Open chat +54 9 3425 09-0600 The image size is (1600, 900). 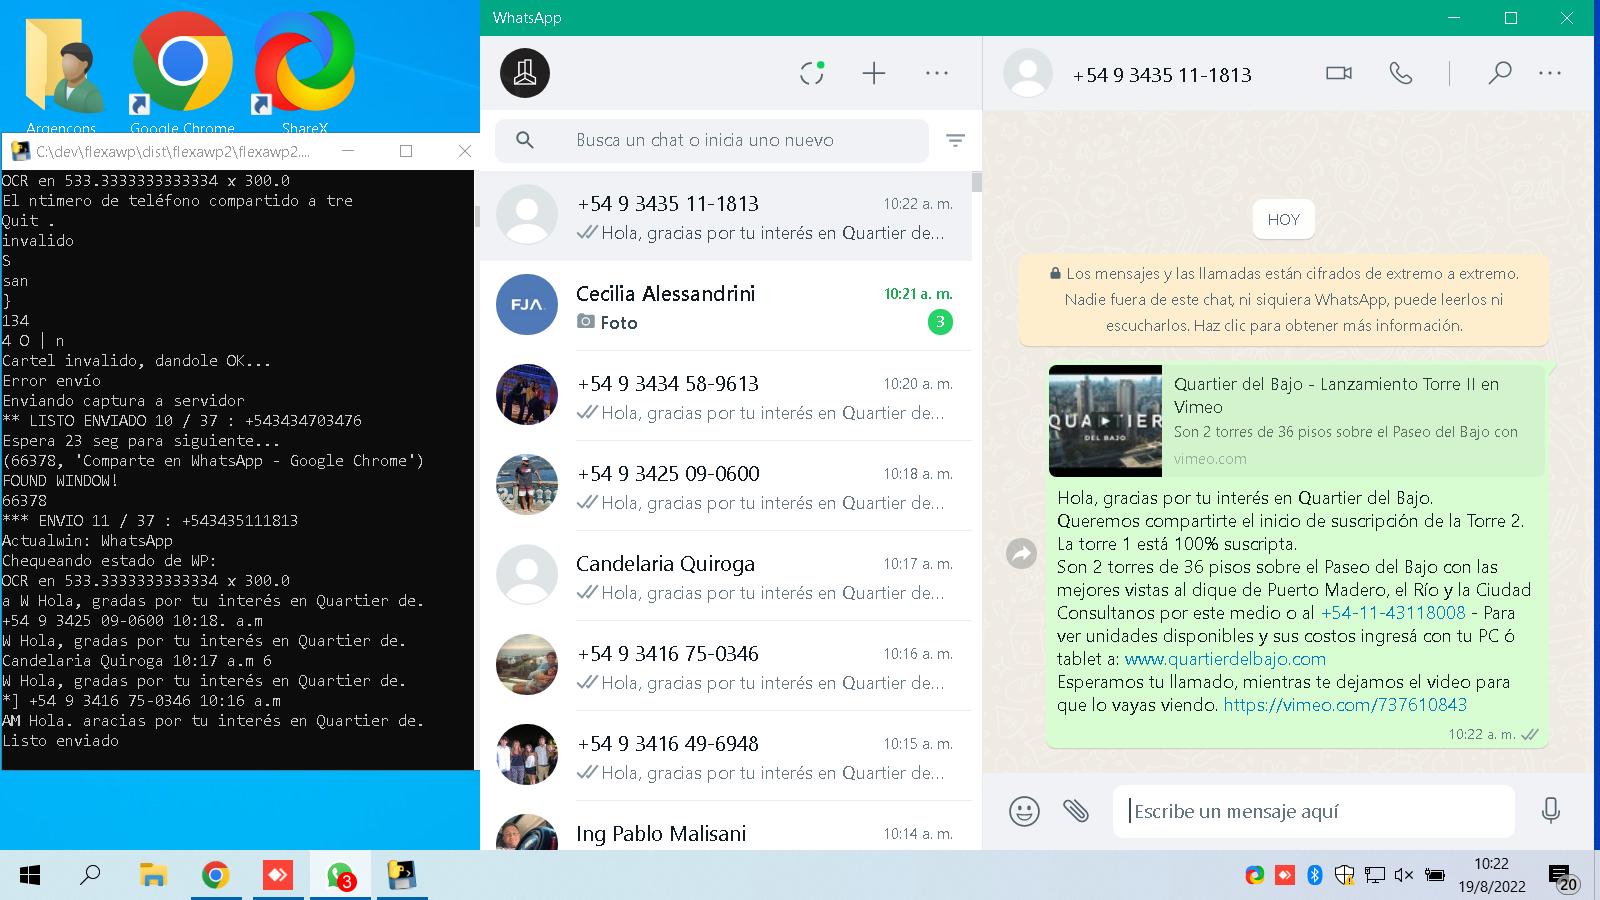coord(726,486)
